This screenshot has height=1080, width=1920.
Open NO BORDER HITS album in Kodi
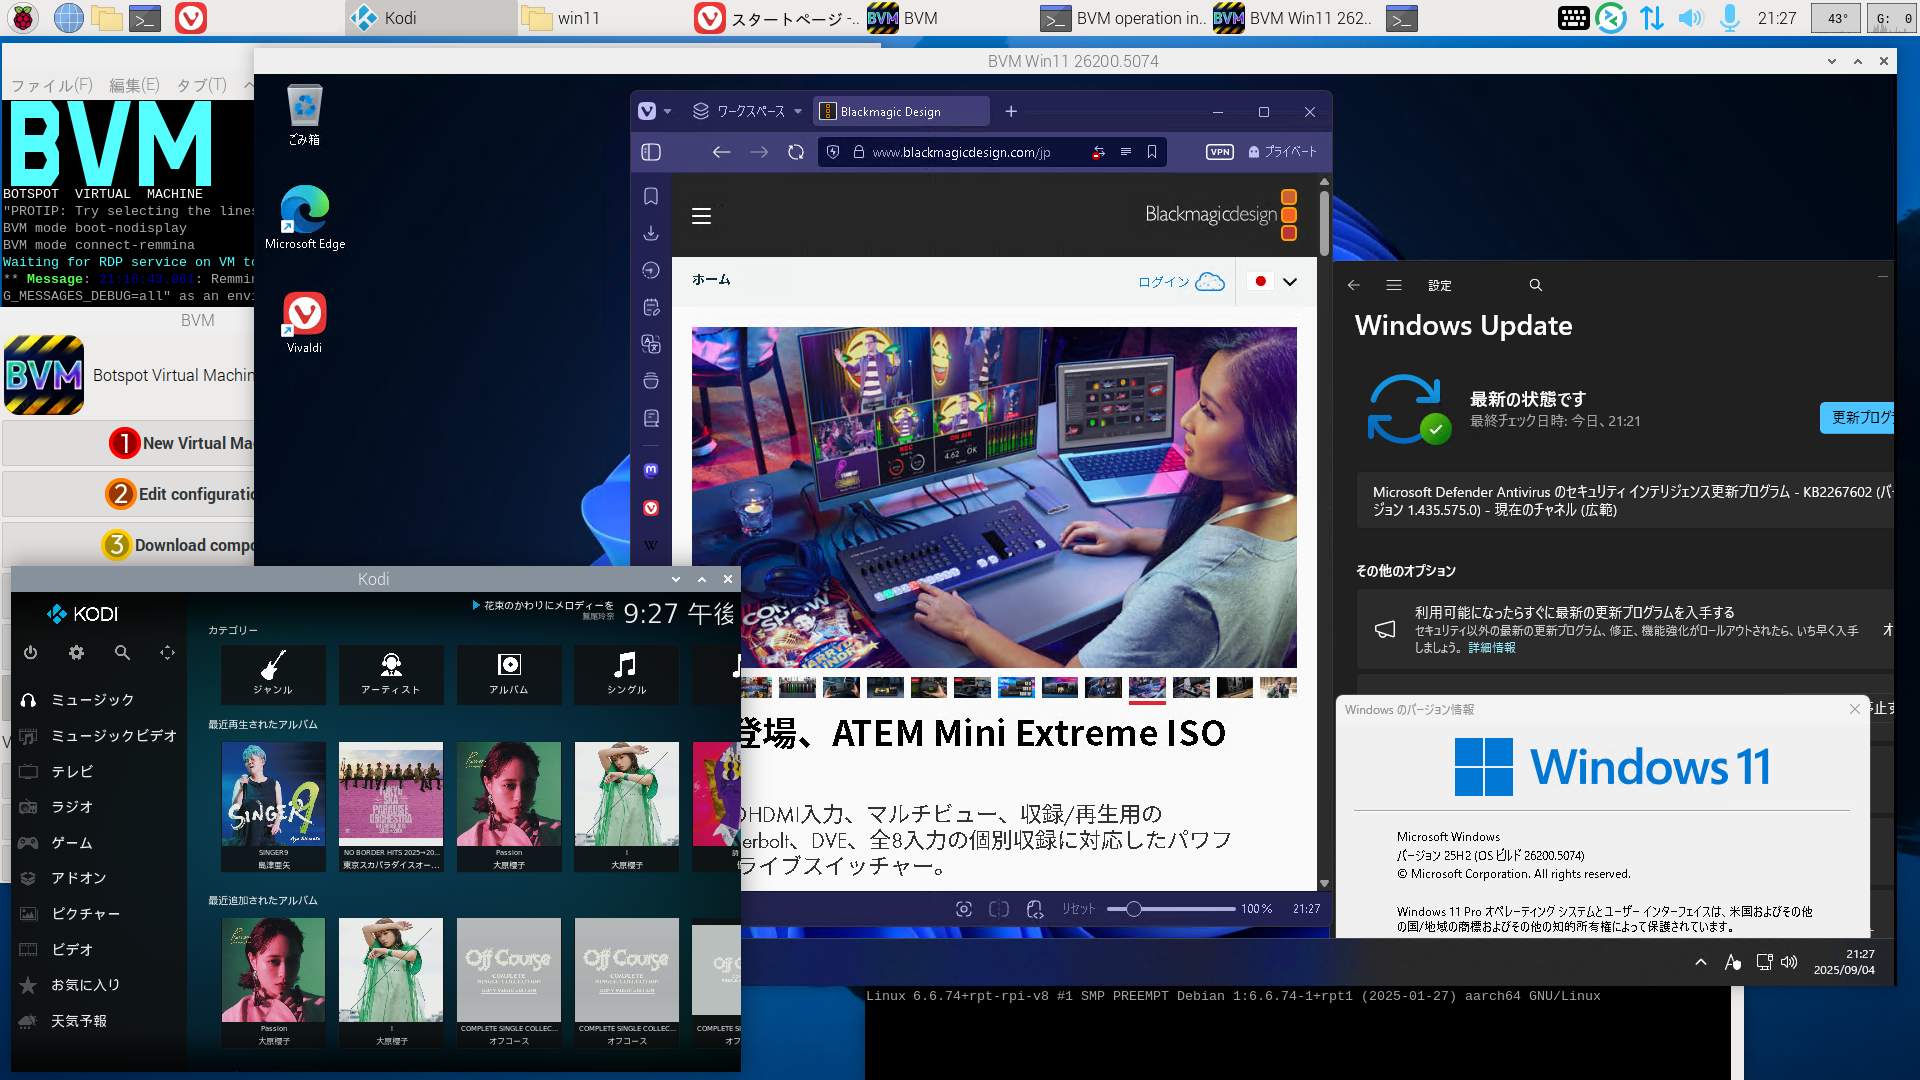pos(391,806)
